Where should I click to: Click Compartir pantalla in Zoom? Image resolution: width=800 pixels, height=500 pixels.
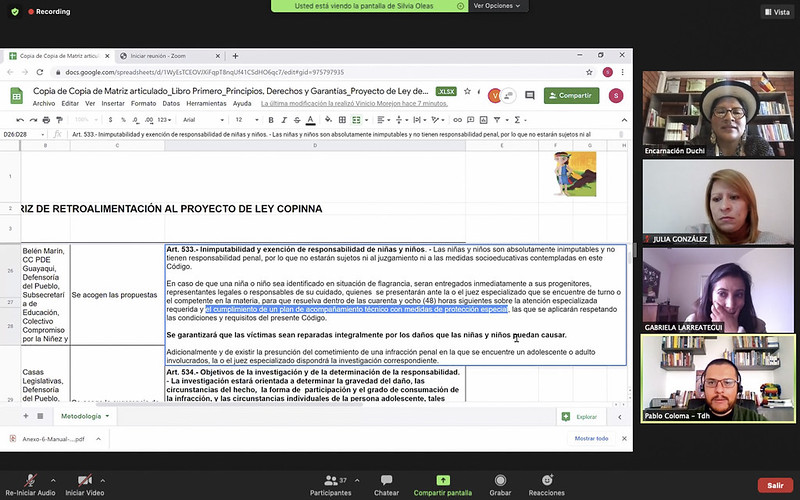click(442, 486)
